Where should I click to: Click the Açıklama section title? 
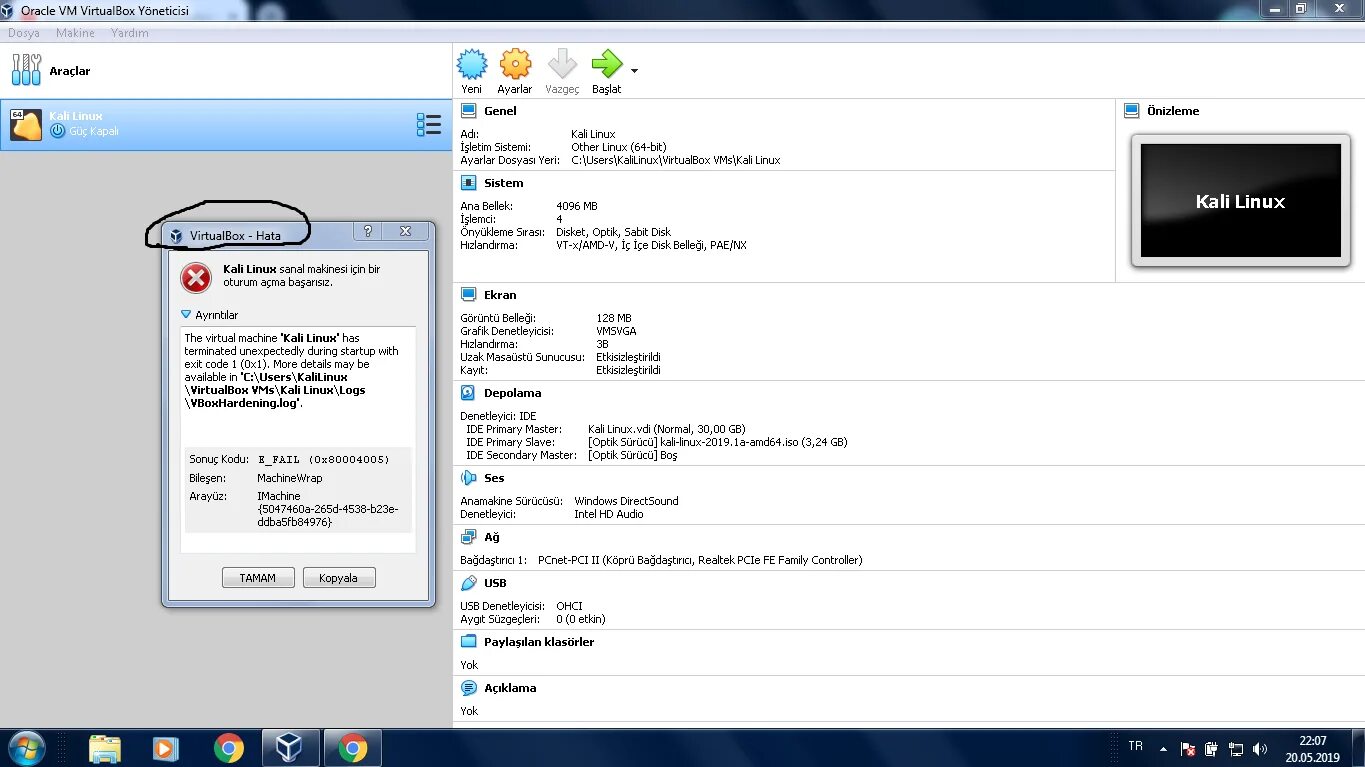(510, 688)
